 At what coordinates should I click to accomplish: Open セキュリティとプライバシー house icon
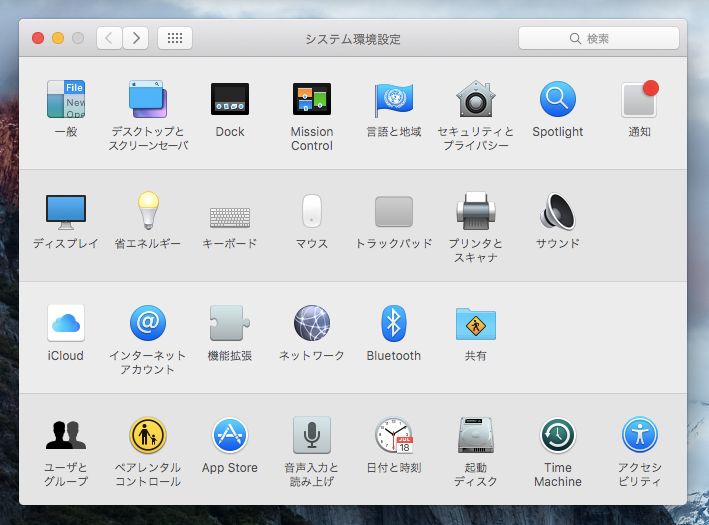(476, 99)
